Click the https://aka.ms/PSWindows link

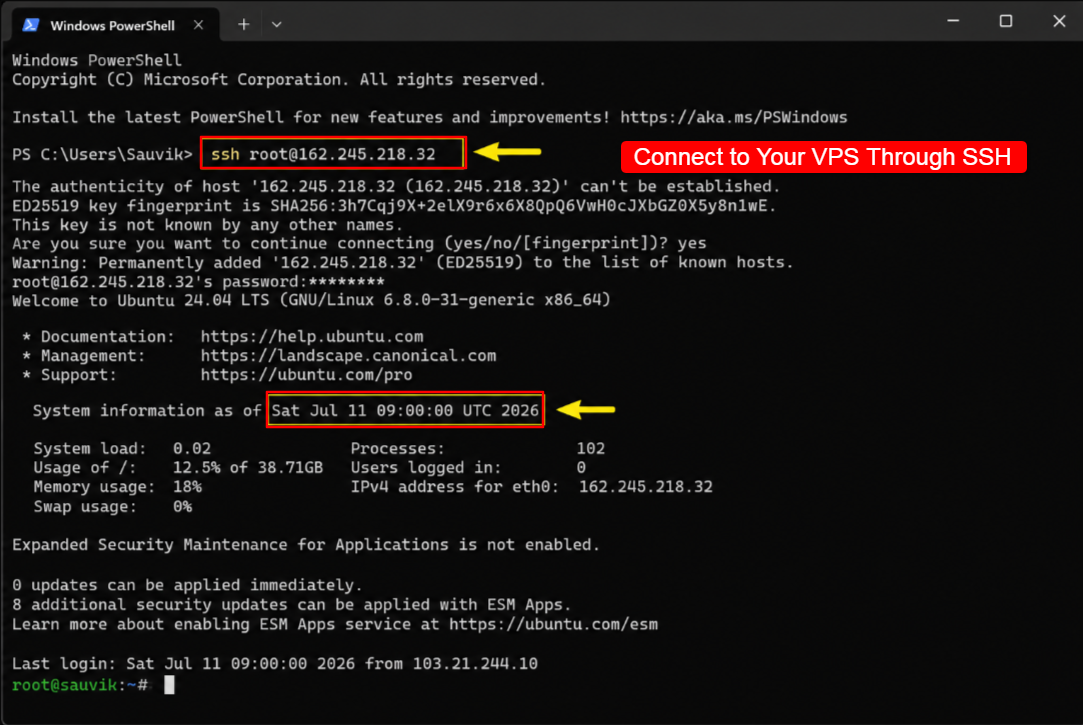(x=734, y=117)
